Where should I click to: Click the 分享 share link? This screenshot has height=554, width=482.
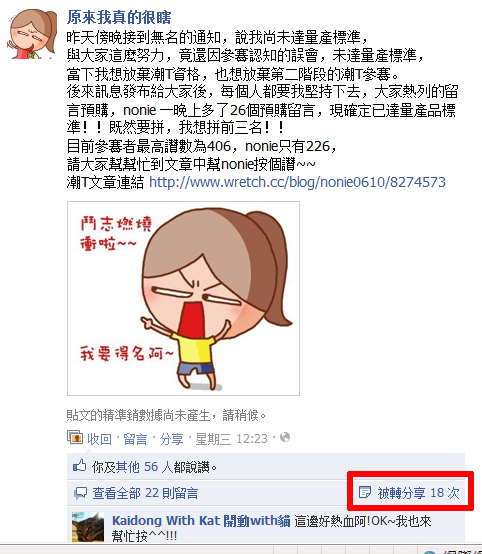coord(171,439)
